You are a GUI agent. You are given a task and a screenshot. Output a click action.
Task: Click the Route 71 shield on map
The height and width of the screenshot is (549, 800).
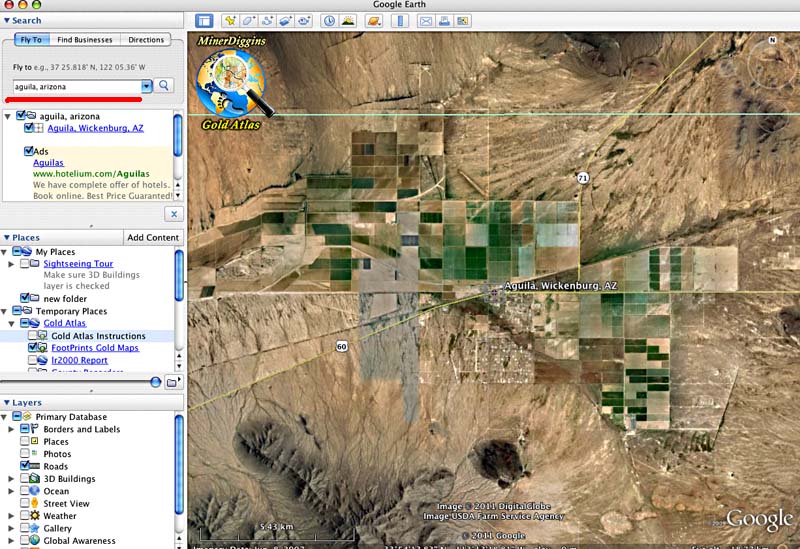point(583,178)
